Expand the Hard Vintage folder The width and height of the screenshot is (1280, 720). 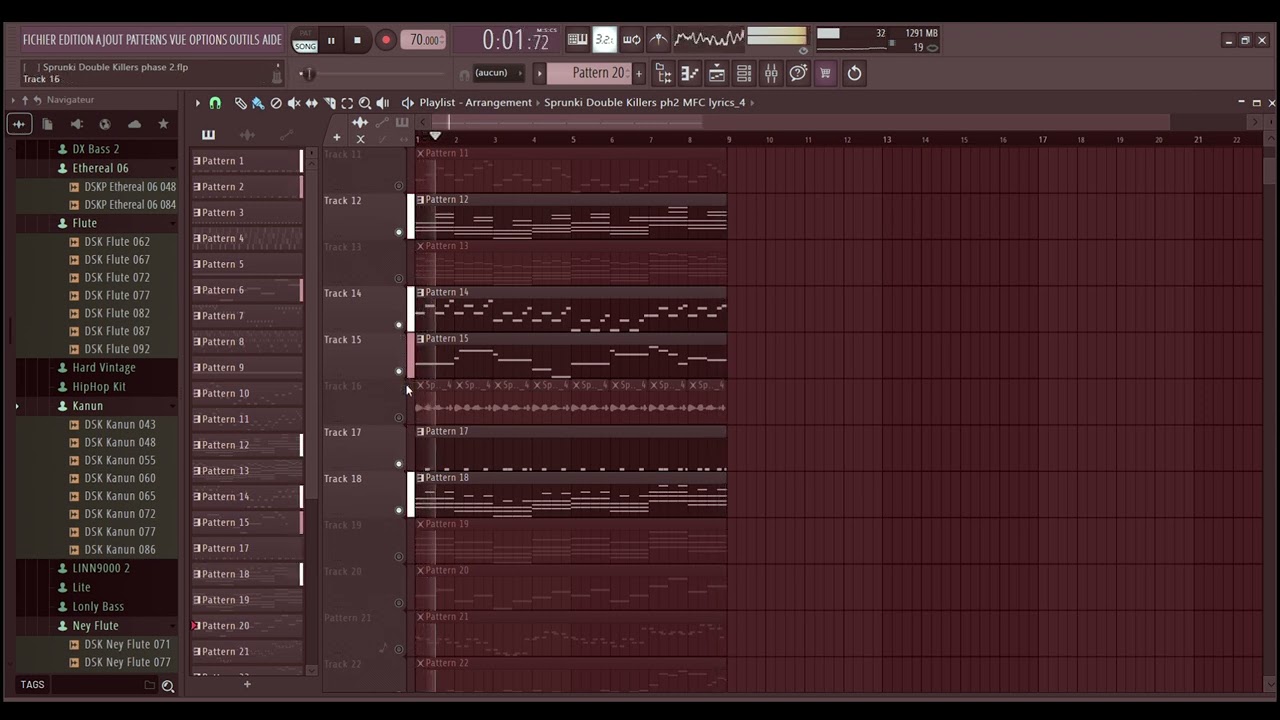103,368
